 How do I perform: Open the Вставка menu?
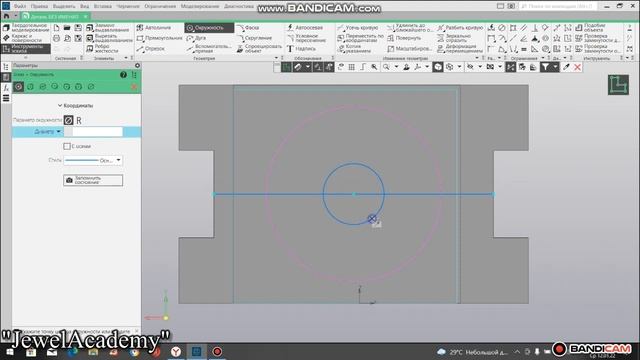point(102,6)
